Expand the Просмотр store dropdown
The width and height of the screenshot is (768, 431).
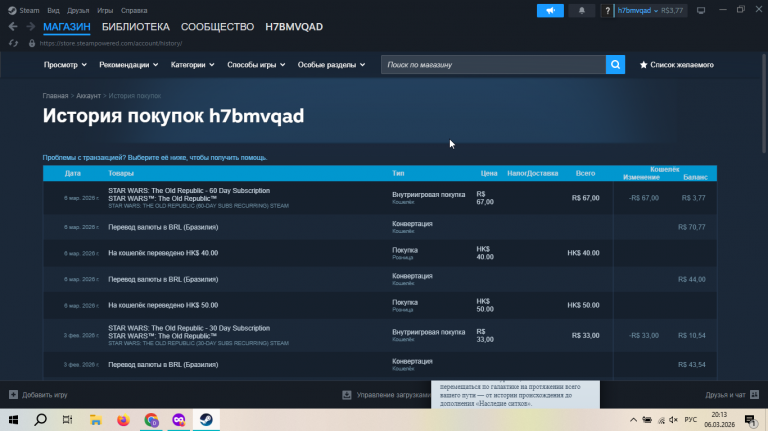[x=65, y=65]
